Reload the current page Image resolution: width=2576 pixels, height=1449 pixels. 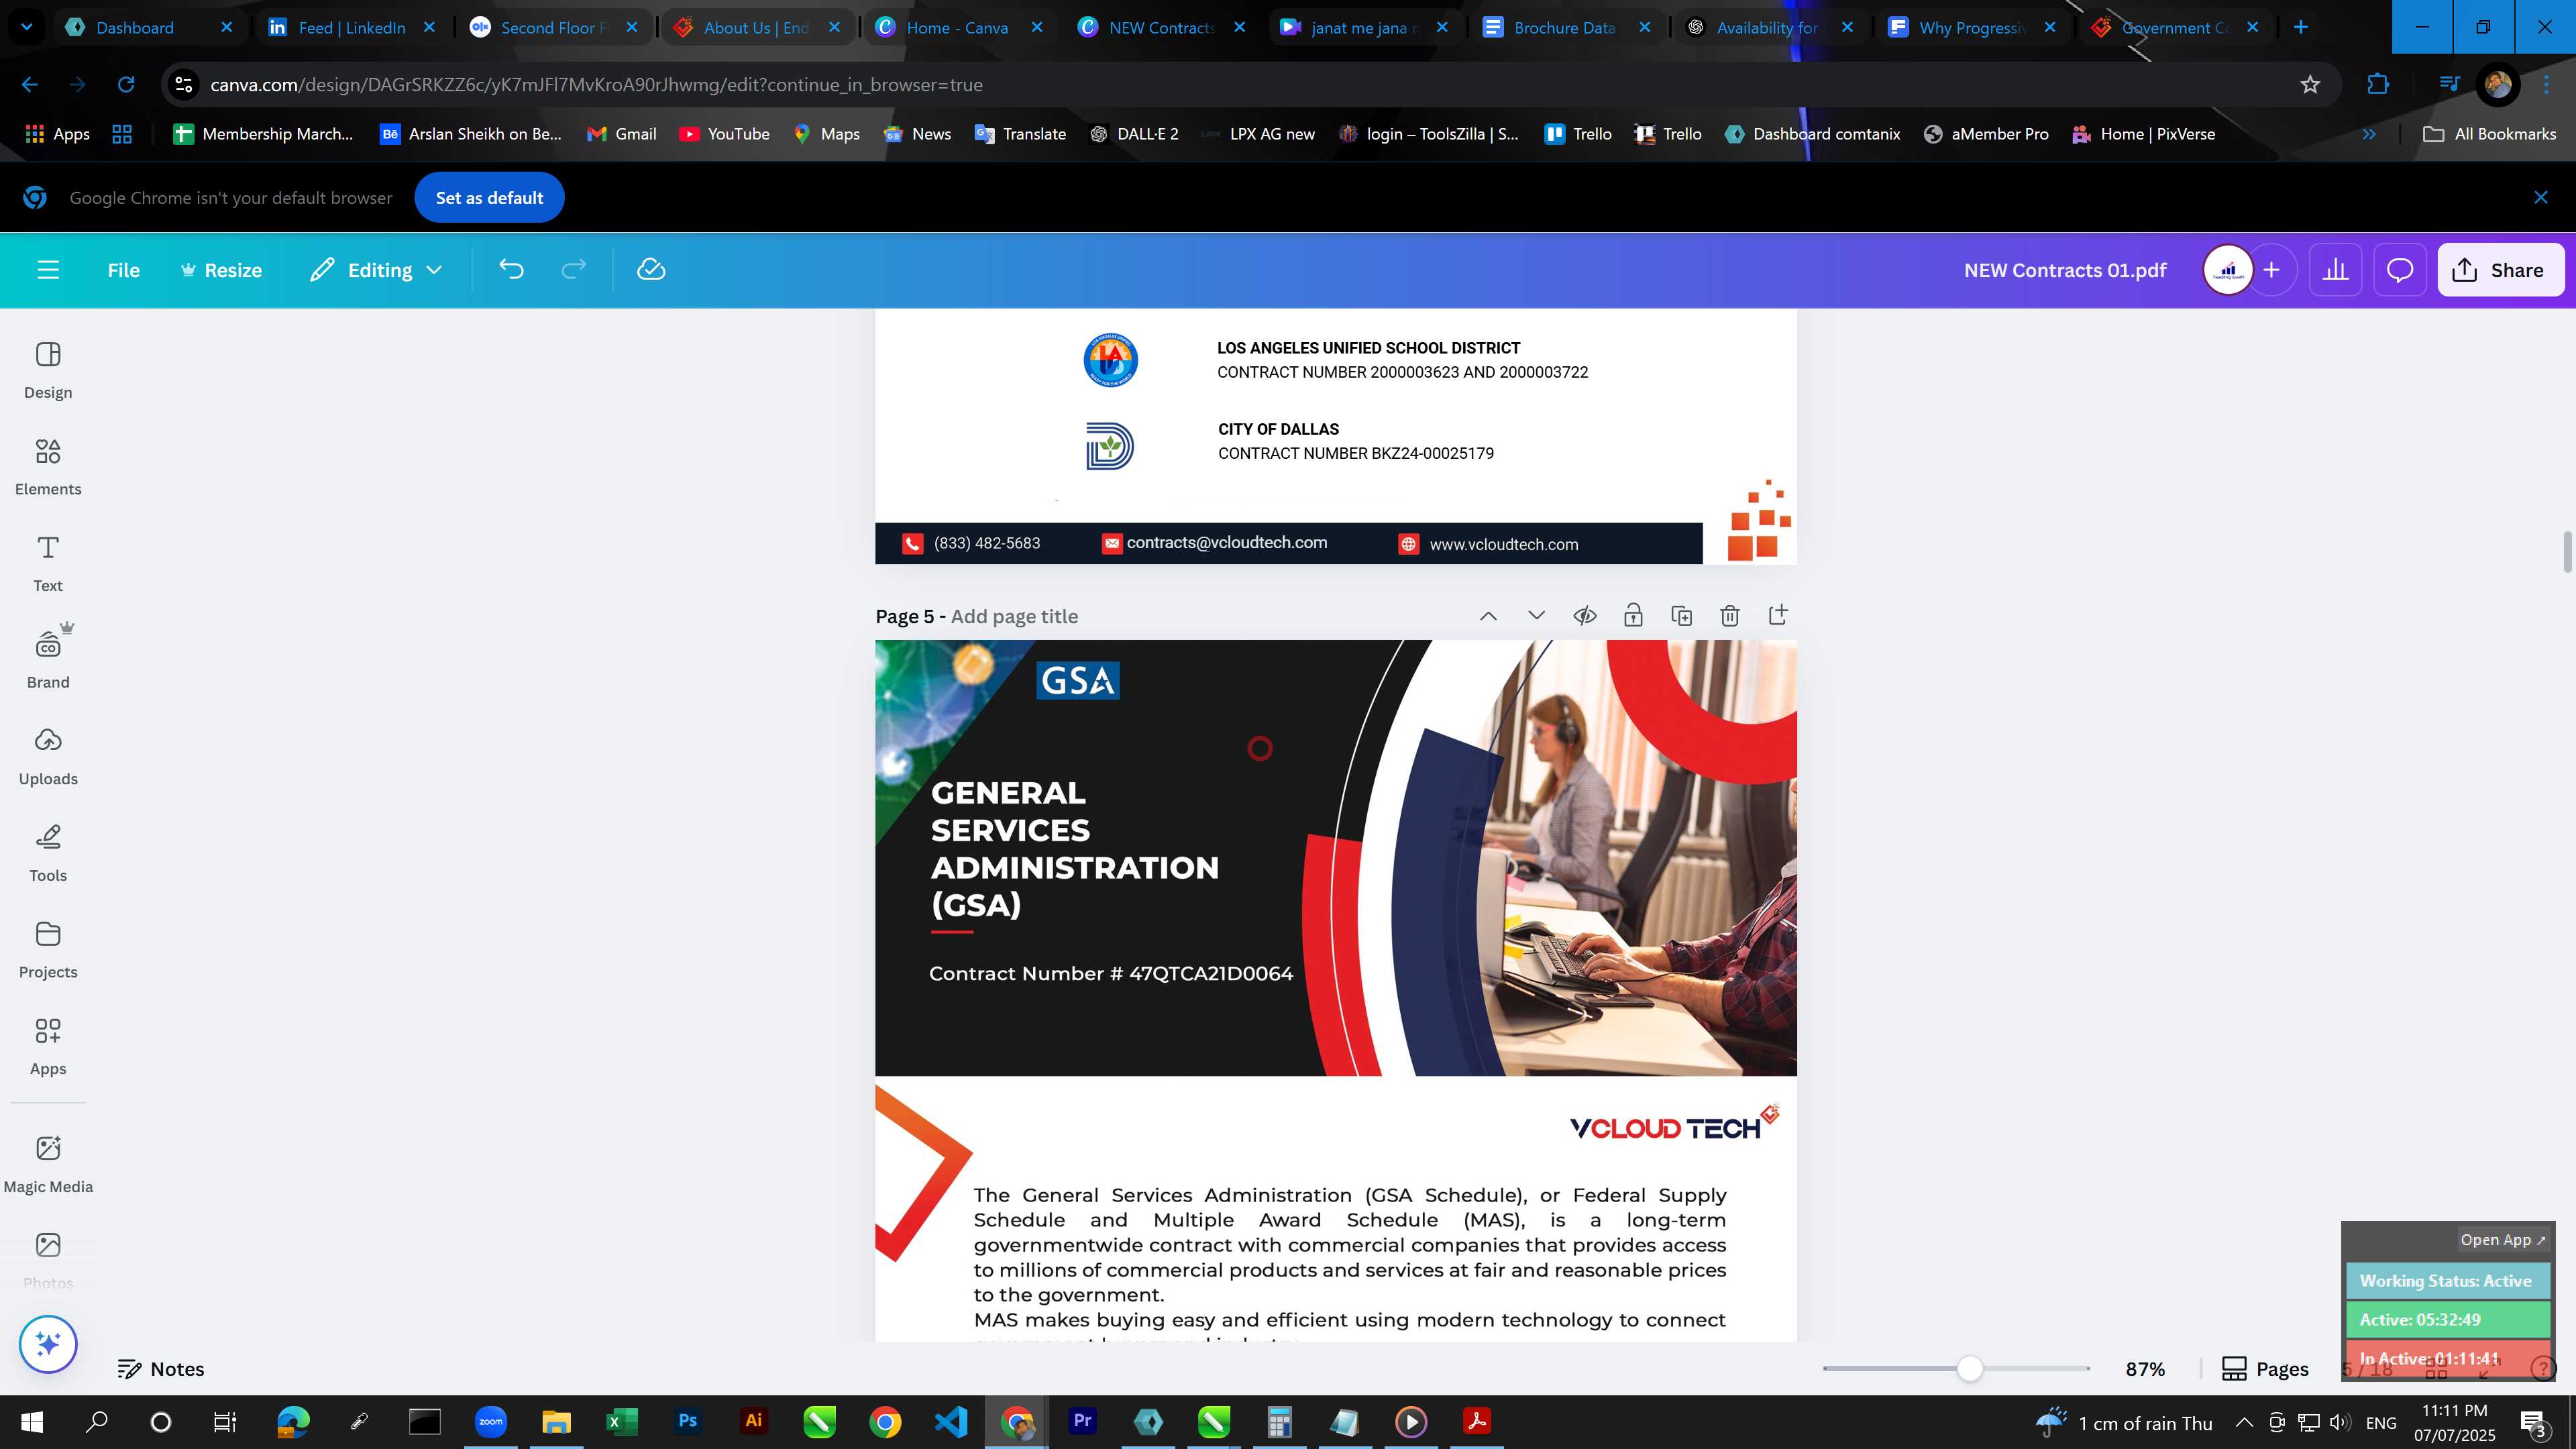126,85
